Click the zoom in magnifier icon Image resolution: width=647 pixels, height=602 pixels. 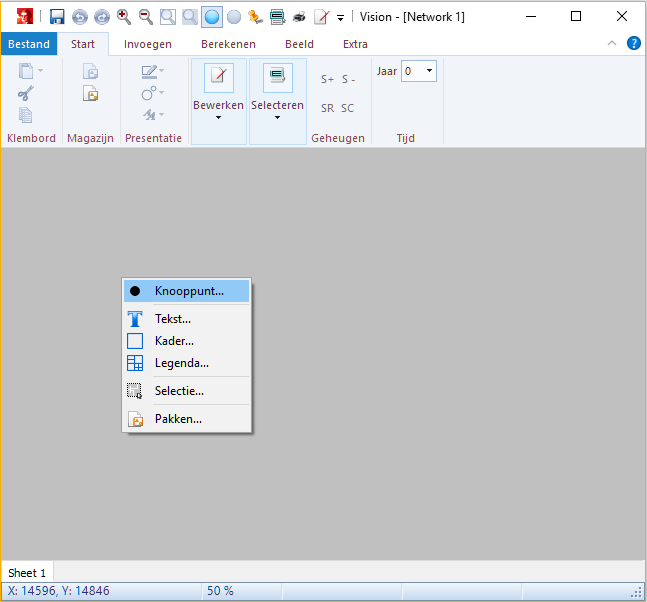coord(124,17)
